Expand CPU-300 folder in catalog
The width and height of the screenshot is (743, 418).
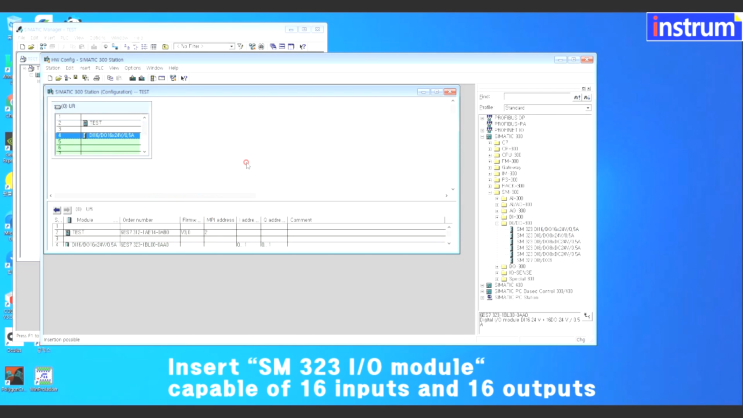tap(490, 155)
